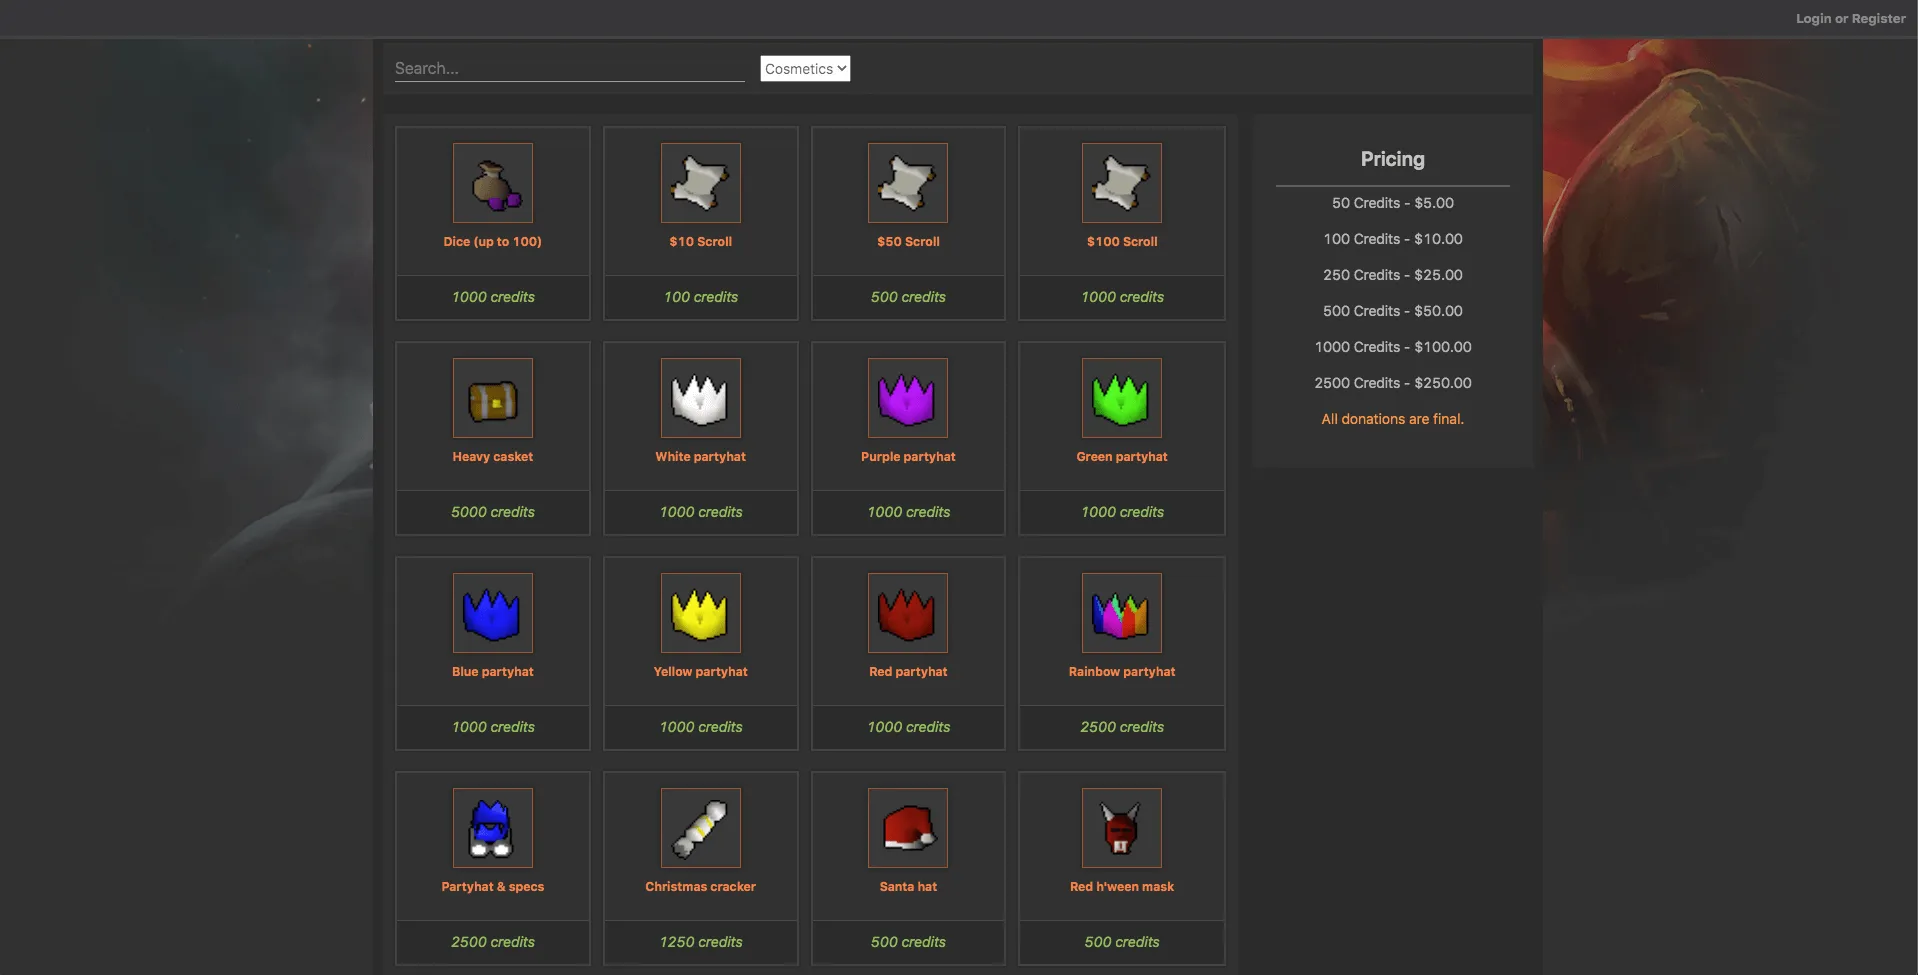Open the Cosmetics category dropdown
This screenshot has width=1918, height=975.
pyautogui.click(x=805, y=69)
